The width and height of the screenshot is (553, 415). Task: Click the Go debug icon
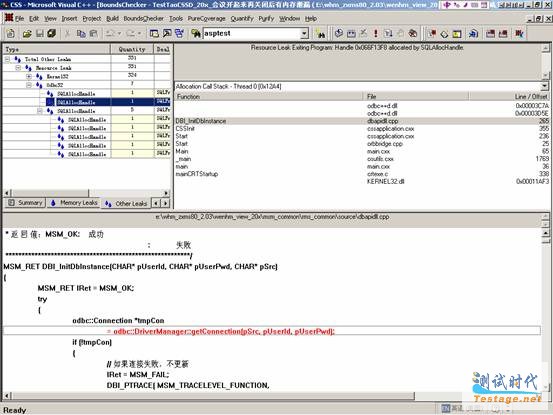[x=388, y=33]
